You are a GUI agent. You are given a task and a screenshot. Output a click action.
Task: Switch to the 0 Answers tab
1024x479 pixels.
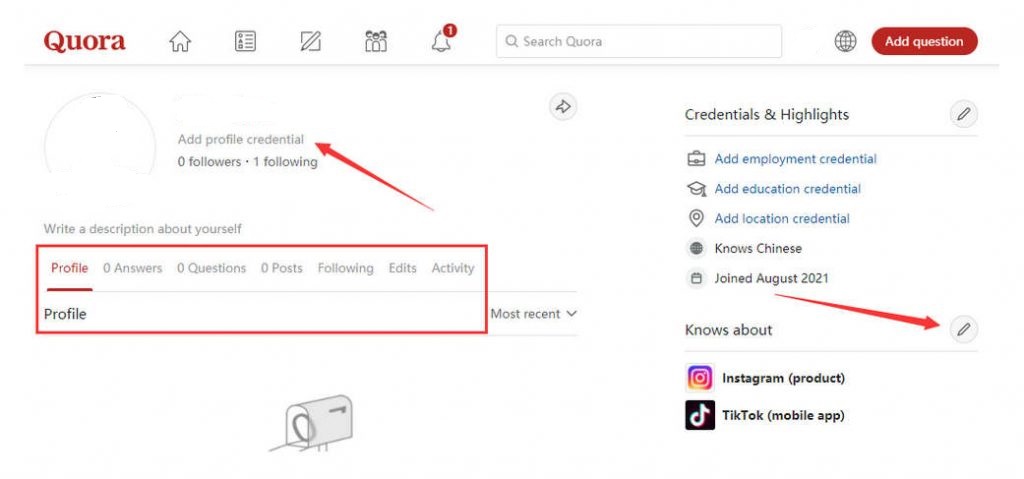tap(133, 268)
